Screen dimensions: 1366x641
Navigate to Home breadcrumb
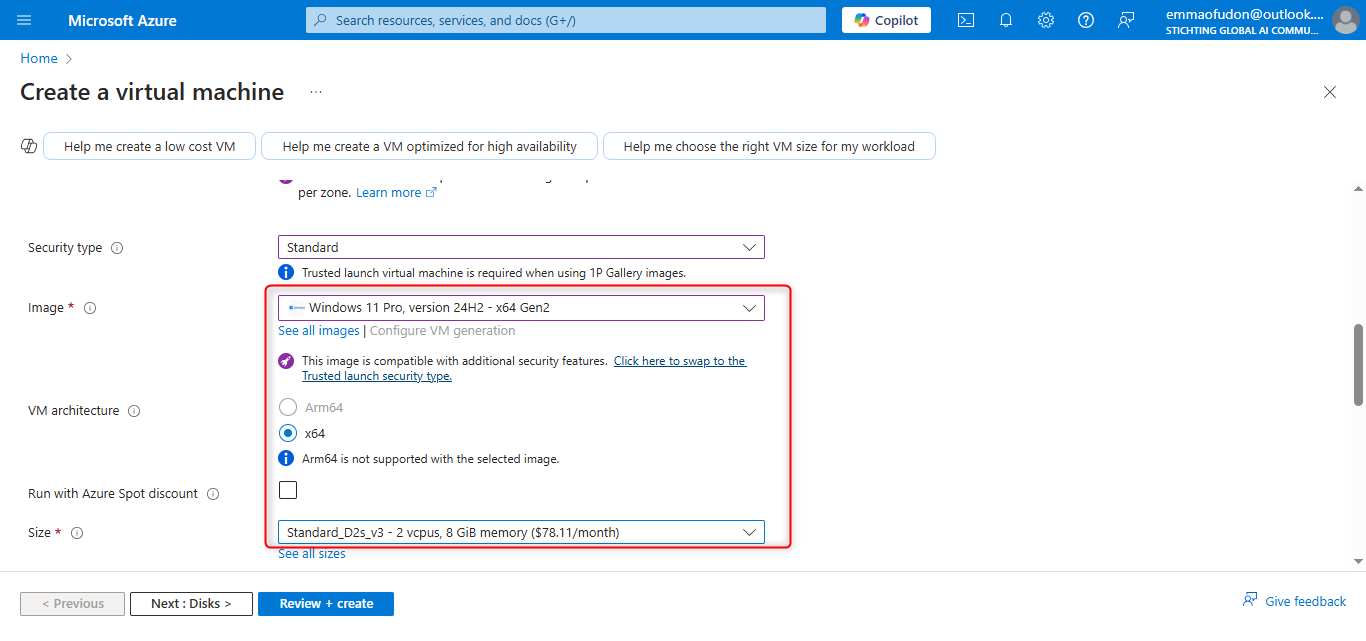(39, 59)
